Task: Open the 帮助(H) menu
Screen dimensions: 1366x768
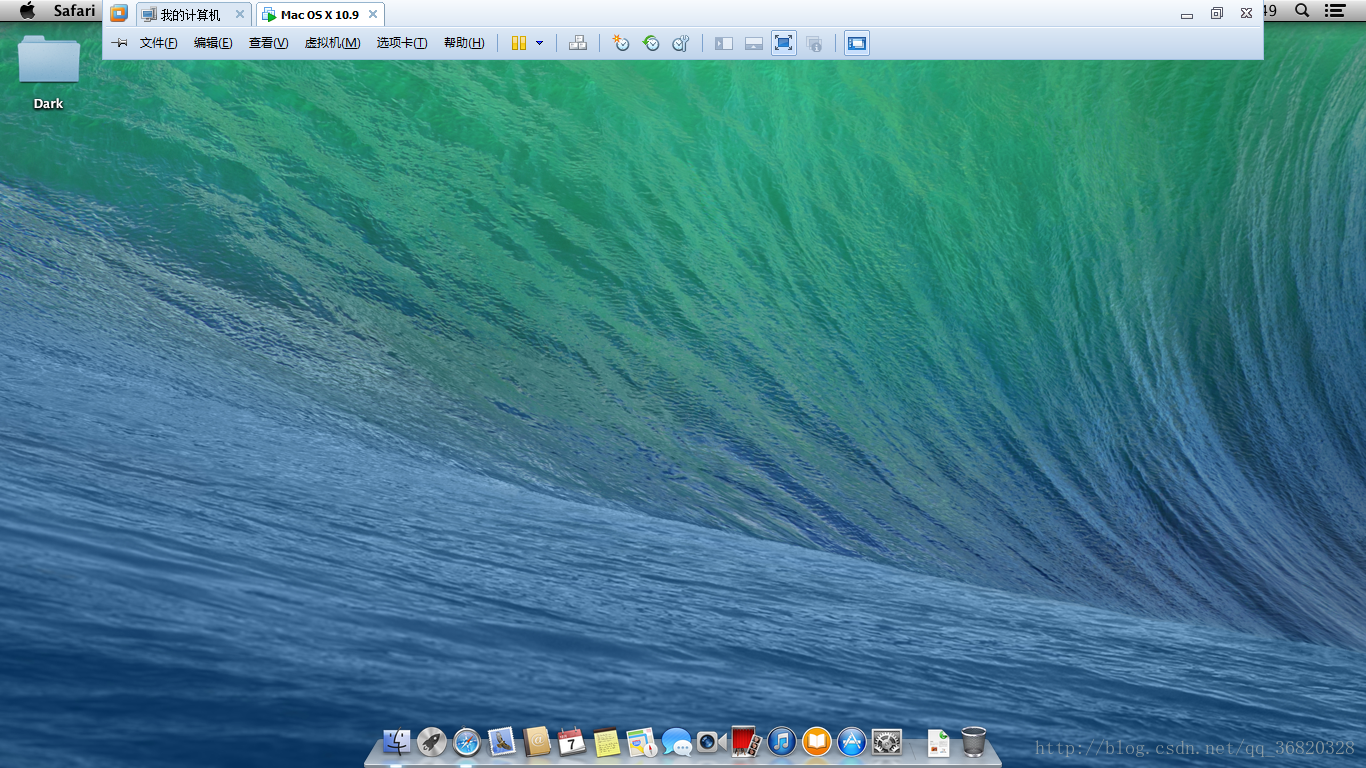Action: (463, 43)
